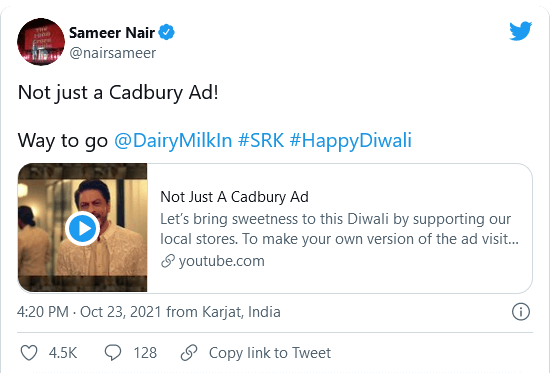Open the #HappyDiwali hashtag
The image size is (551, 373).
pyautogui.click(x=350, y=141)
